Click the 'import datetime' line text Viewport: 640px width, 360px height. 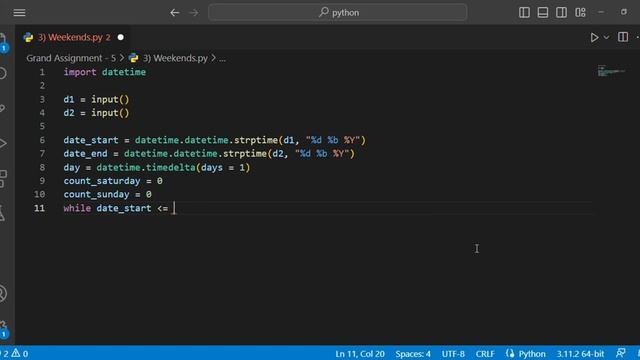104,72
